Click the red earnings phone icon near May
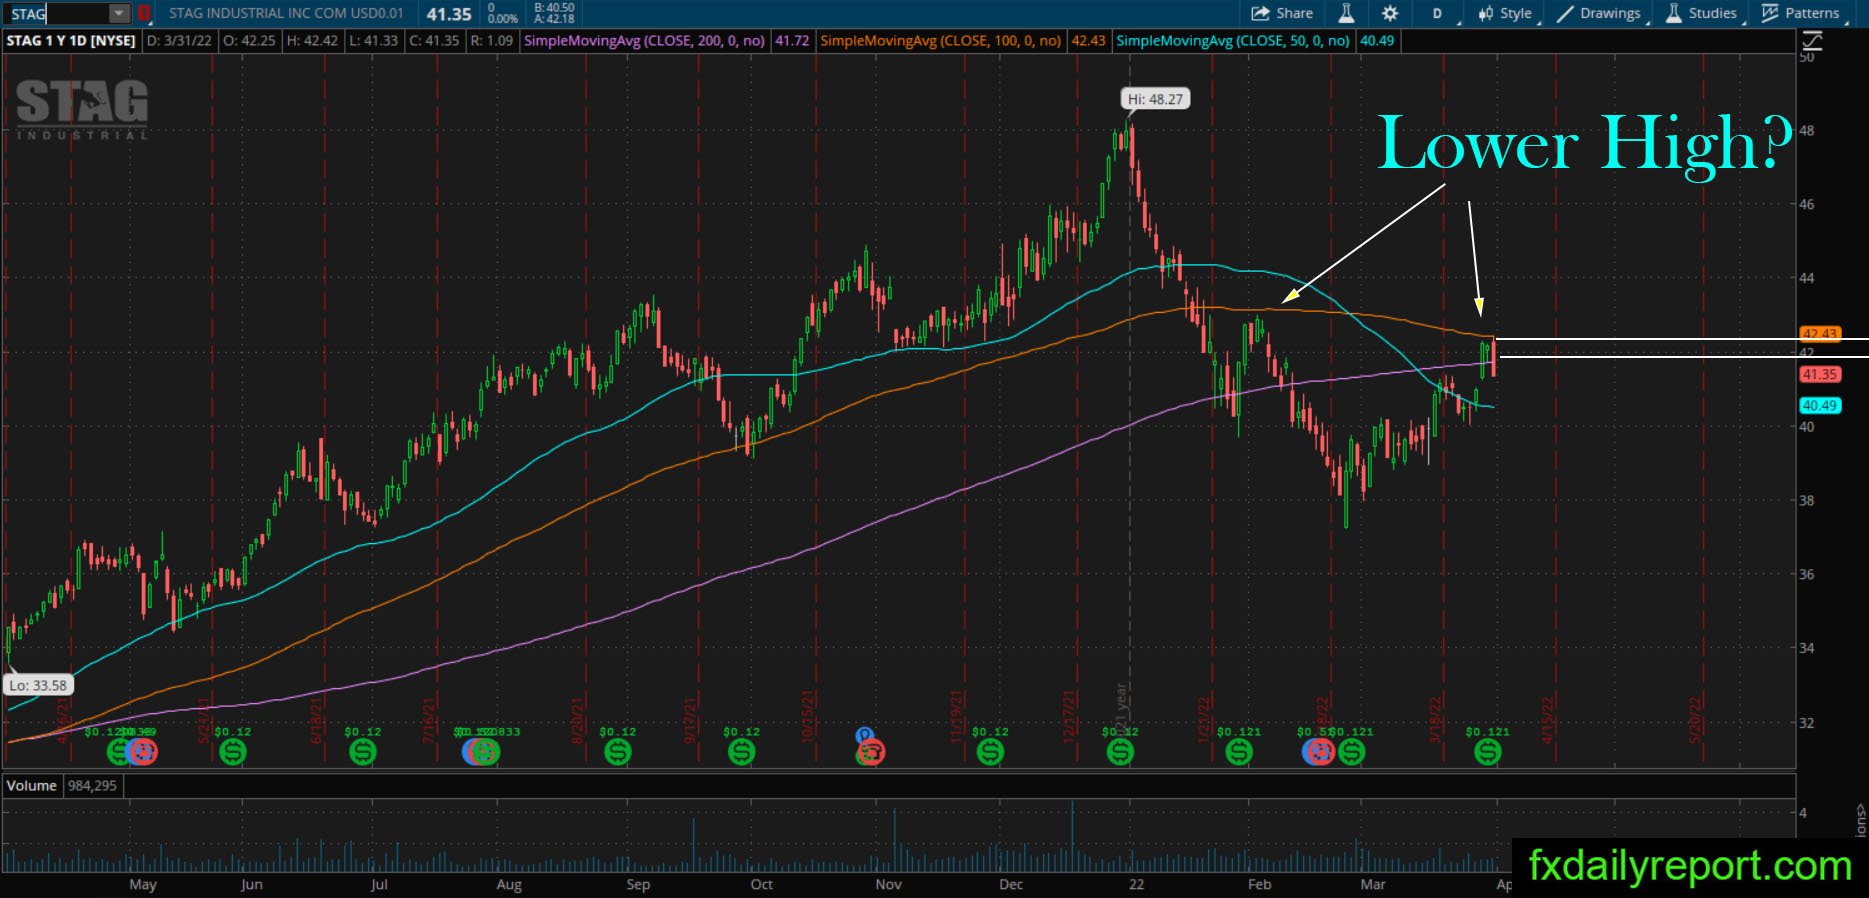The height and width of the screenshot is (898, 1869). [143, 751]
